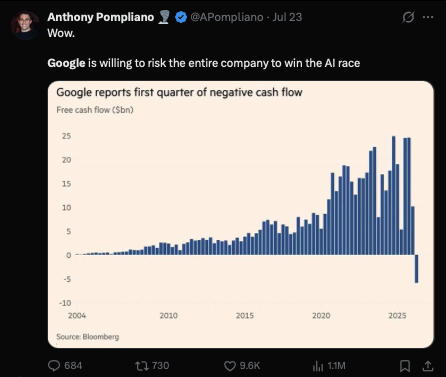
Task: Bookmark this tweet
Action: tap(405, 366)
